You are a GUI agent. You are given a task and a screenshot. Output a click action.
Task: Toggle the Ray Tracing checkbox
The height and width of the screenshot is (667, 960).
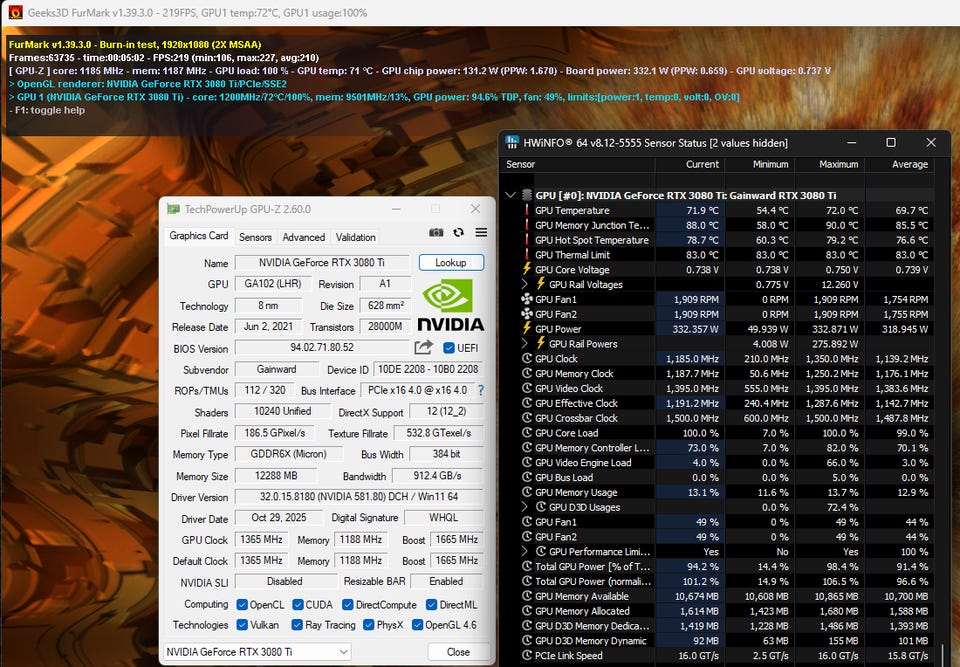pos(297,625)
